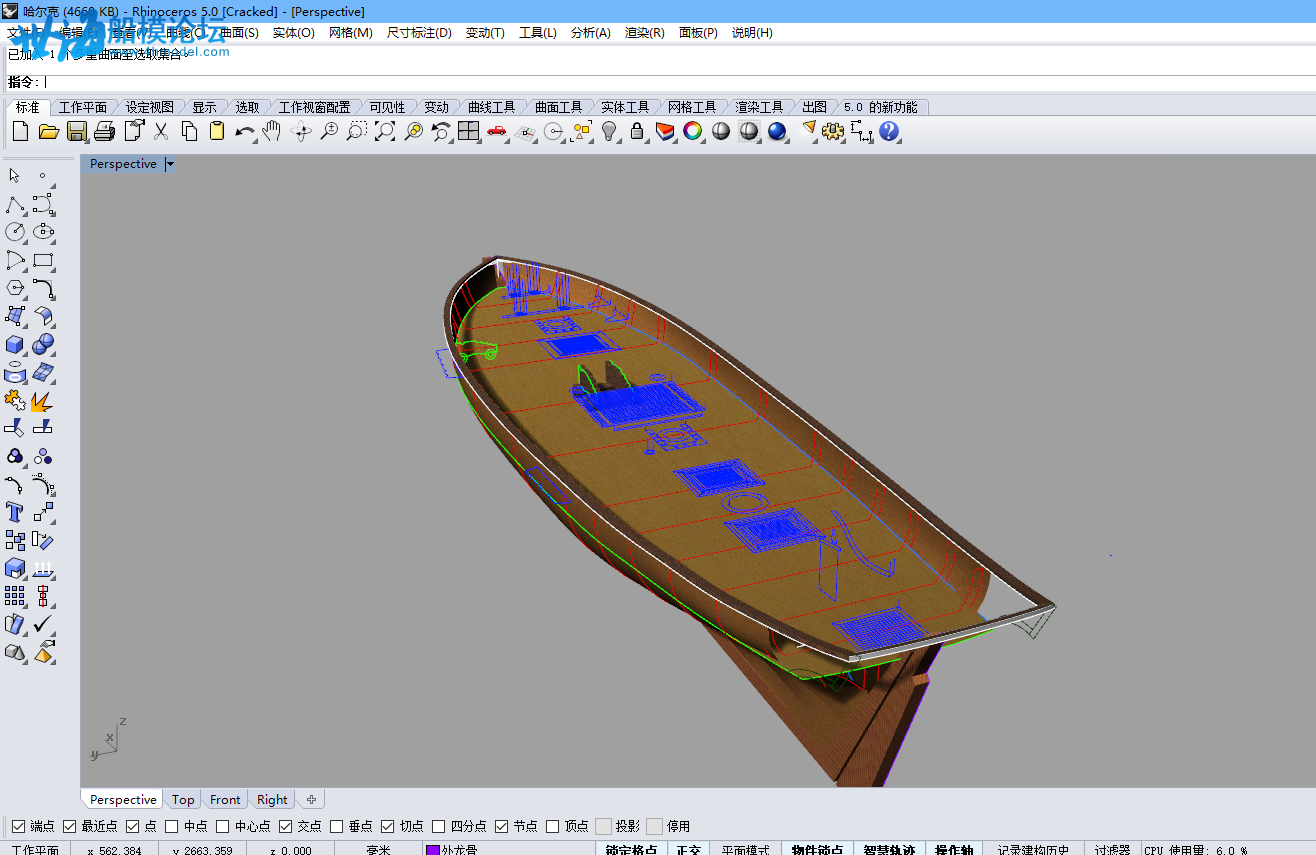The width and height of the screenshot is (1316, 855).
Task: Toggle 锁定格点 in the status bar
Action: click(631, 850)
